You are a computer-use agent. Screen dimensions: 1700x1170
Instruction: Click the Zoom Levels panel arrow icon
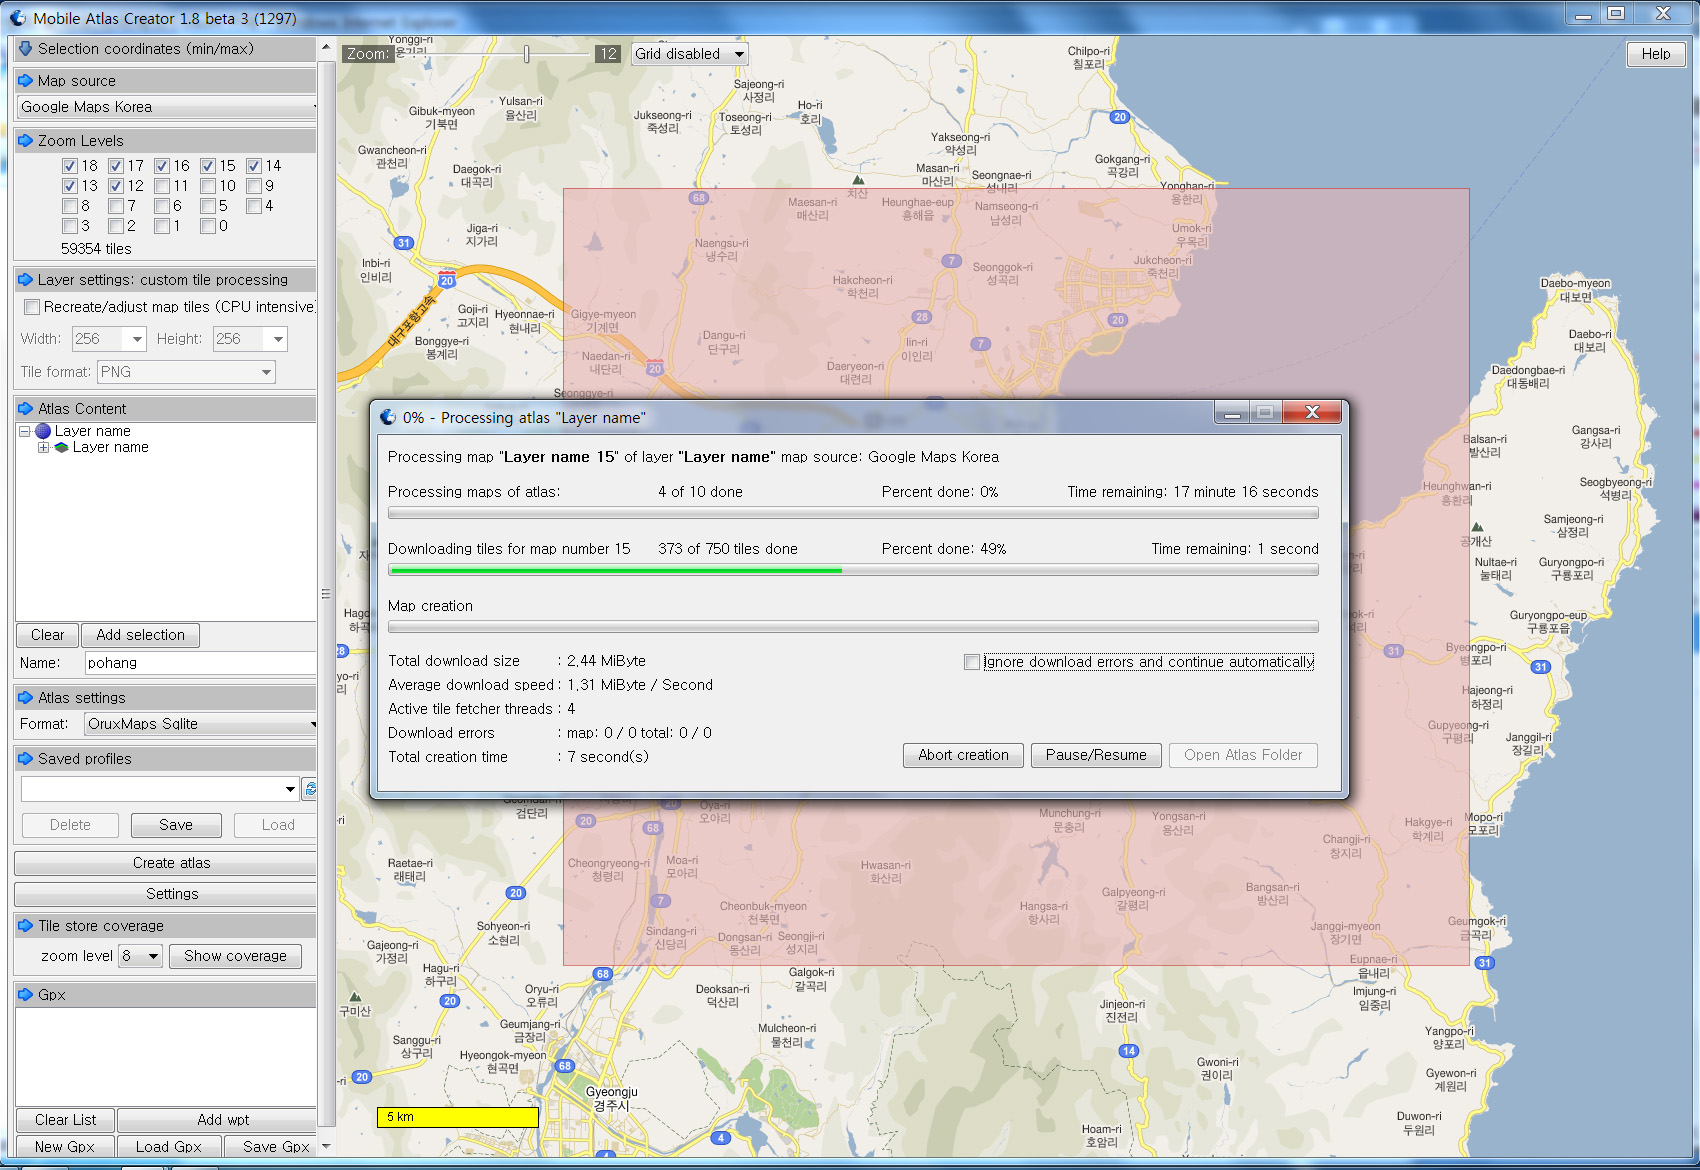(x=26, y=140)
